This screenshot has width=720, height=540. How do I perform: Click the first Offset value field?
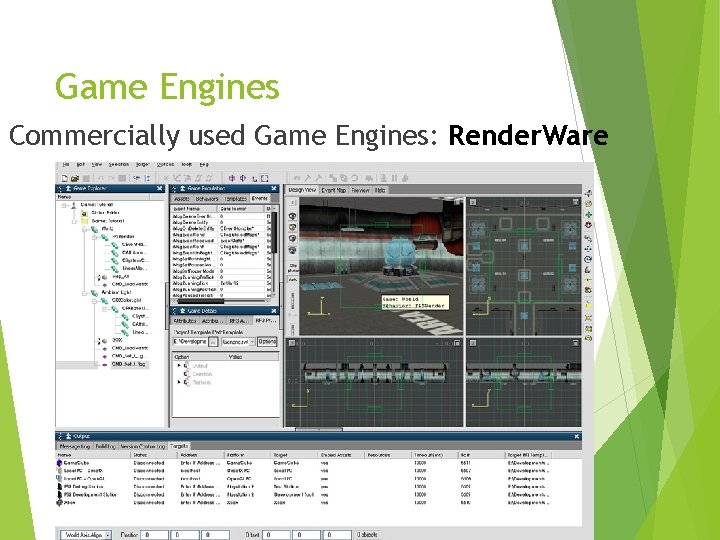pyautogui.click(x=277, y=535)
